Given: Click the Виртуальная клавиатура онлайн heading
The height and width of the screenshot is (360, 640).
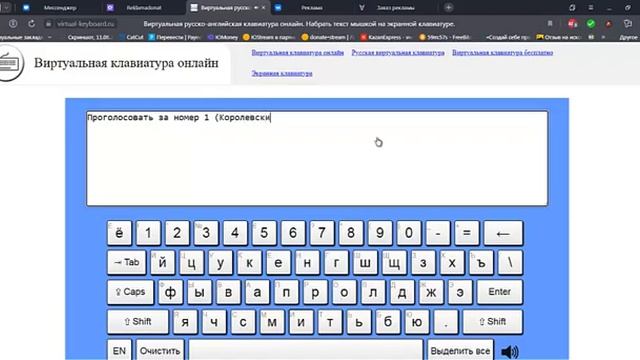Looking at the screenshot, I should pos(126,63).
